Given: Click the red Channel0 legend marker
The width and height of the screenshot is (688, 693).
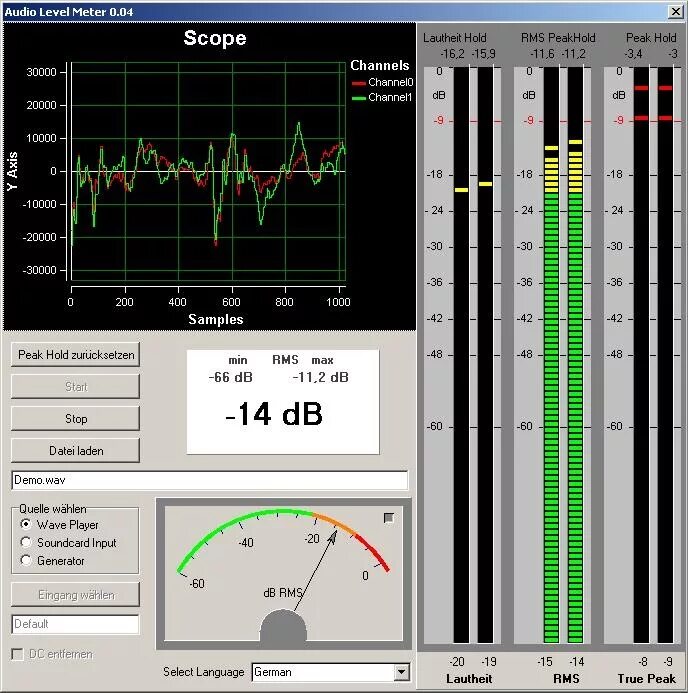Looking at the screenshot, I should coord(358,83).
